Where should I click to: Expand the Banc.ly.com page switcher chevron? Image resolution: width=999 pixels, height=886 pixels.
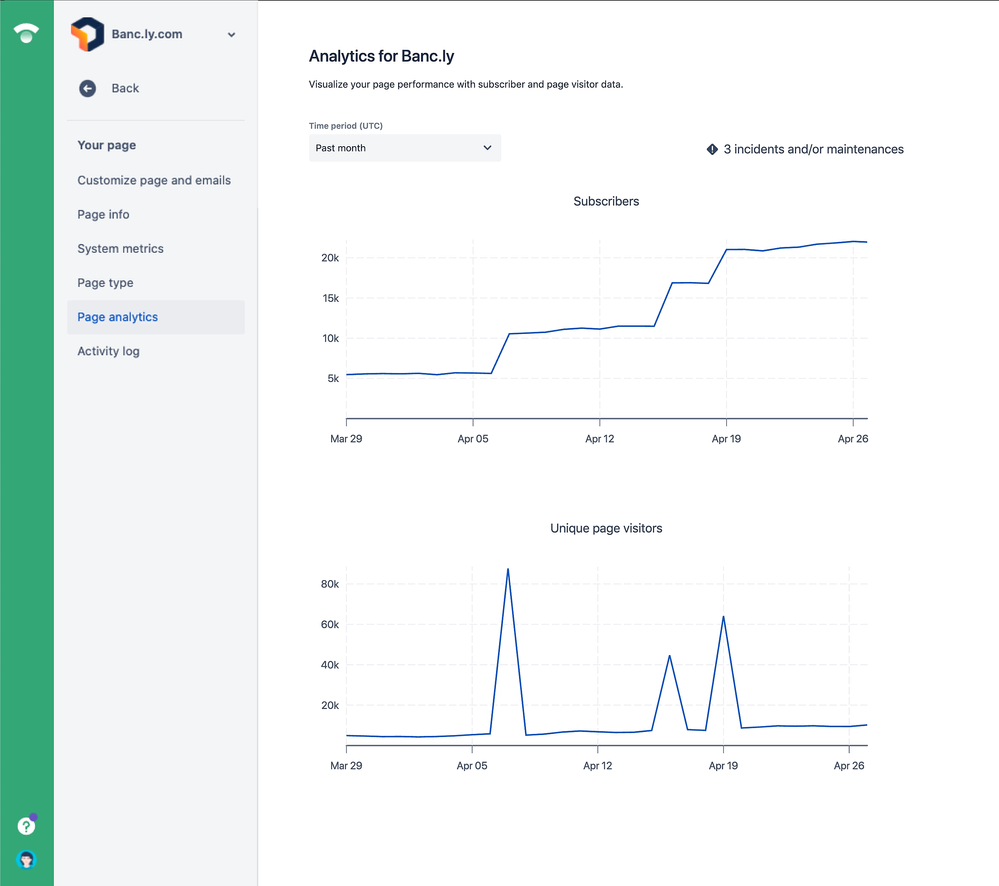tap(231, 33)
